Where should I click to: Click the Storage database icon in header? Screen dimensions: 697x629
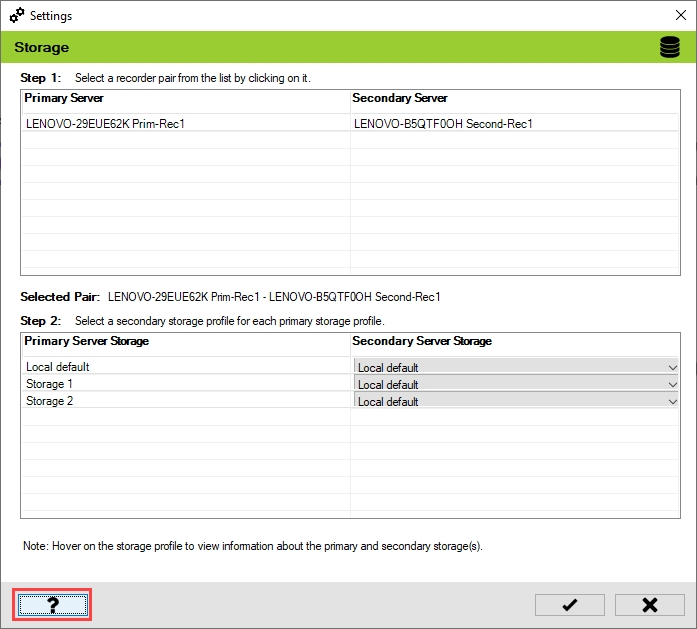(x=669, y=48)
